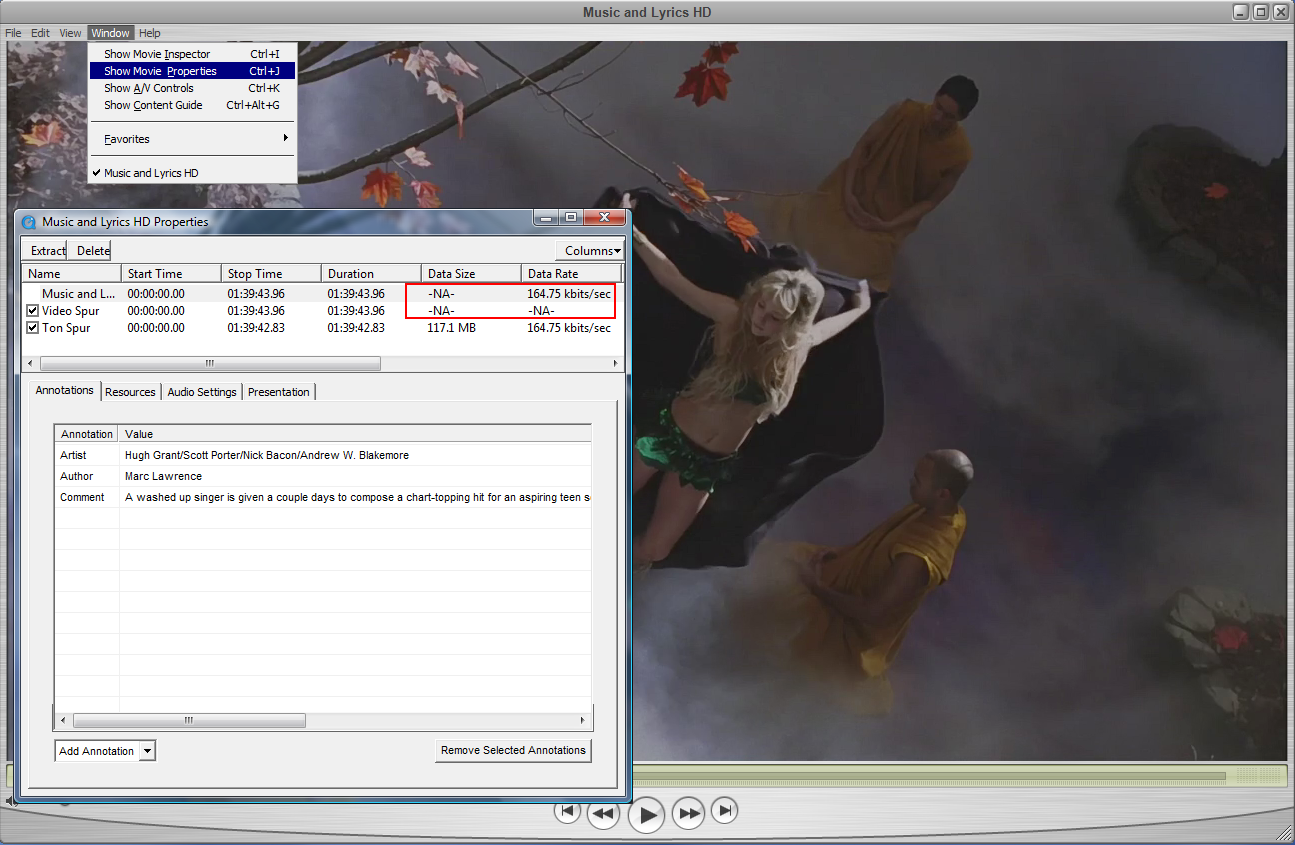Click Remove Selected Annotations
This screenshot has height=845, width=1295.
[x=513, y=750]
